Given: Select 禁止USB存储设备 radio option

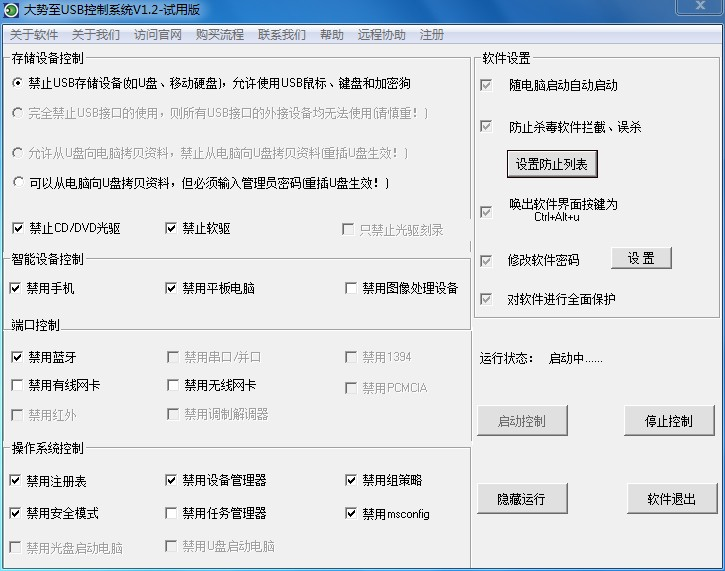Looking at the screenshot, I should coord(17,83).
